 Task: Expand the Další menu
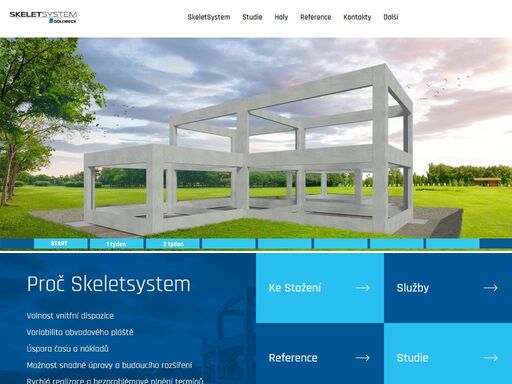pos(391,17)
